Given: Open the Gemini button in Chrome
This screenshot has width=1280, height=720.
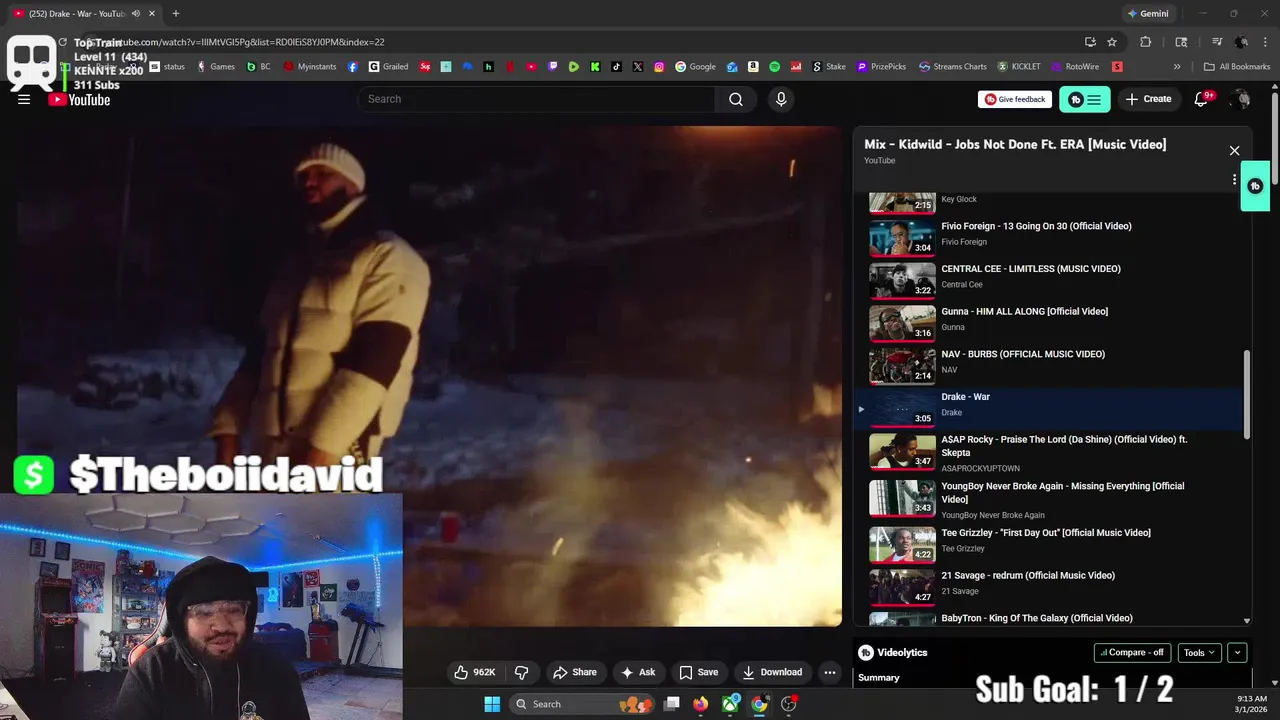Looking at the screenshot, I should pos(1148,13).
